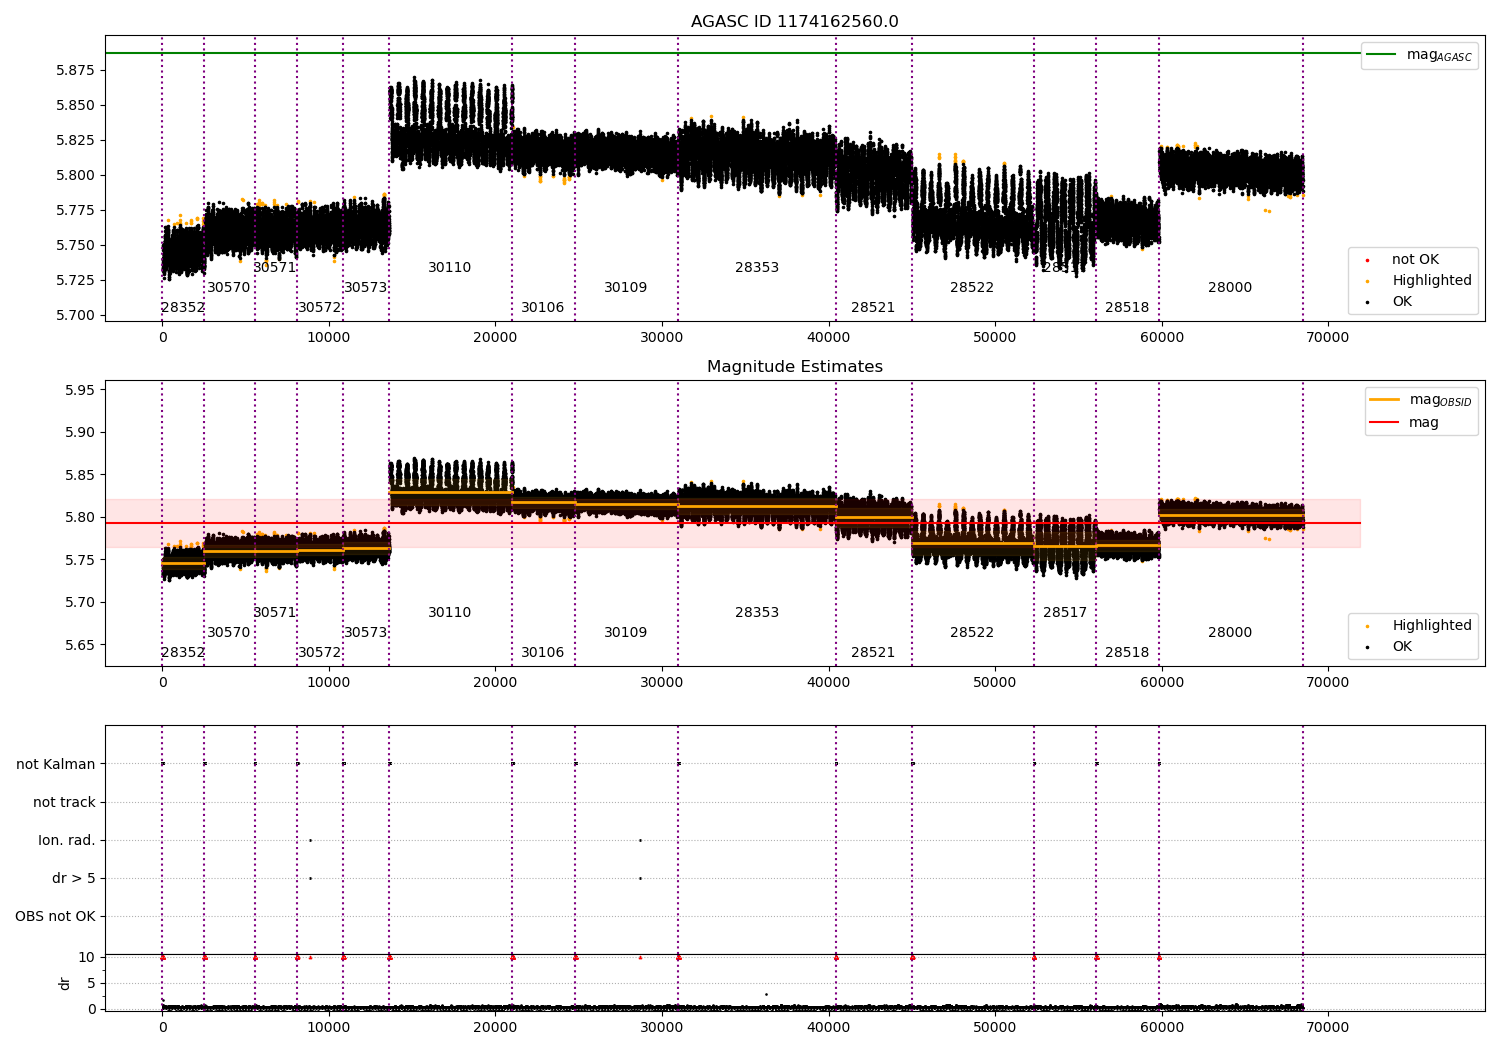
Task: Click the 'dr' axis label
Action: (x=65, y=984)
